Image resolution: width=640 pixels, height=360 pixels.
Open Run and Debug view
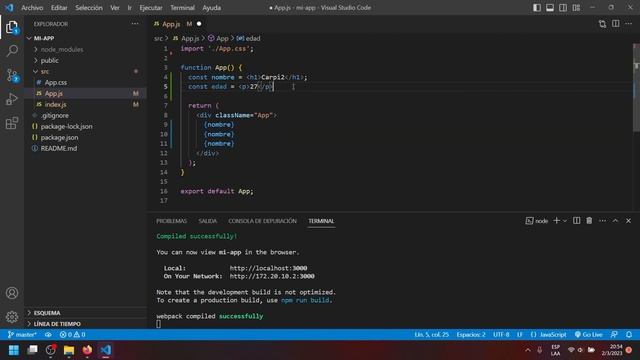(12, 99)
